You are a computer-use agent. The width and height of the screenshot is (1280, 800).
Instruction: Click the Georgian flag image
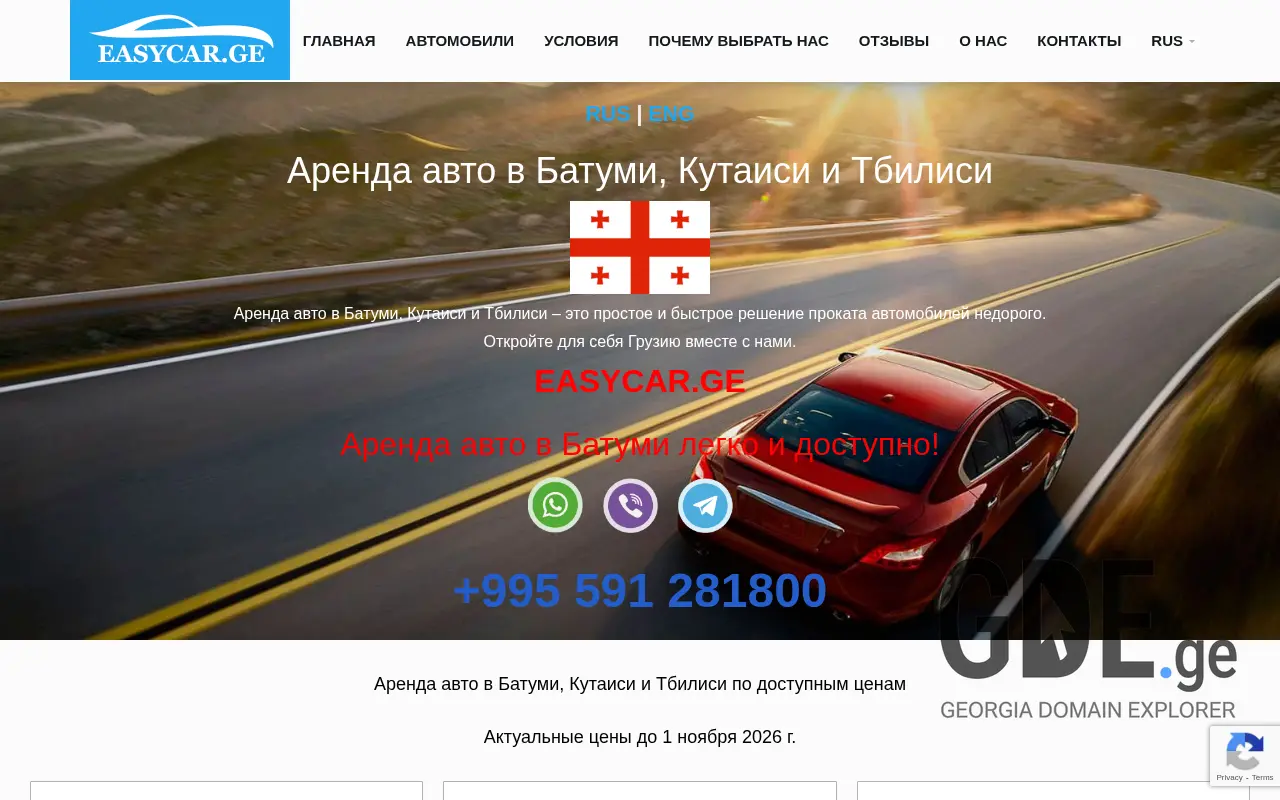[639, 247]
